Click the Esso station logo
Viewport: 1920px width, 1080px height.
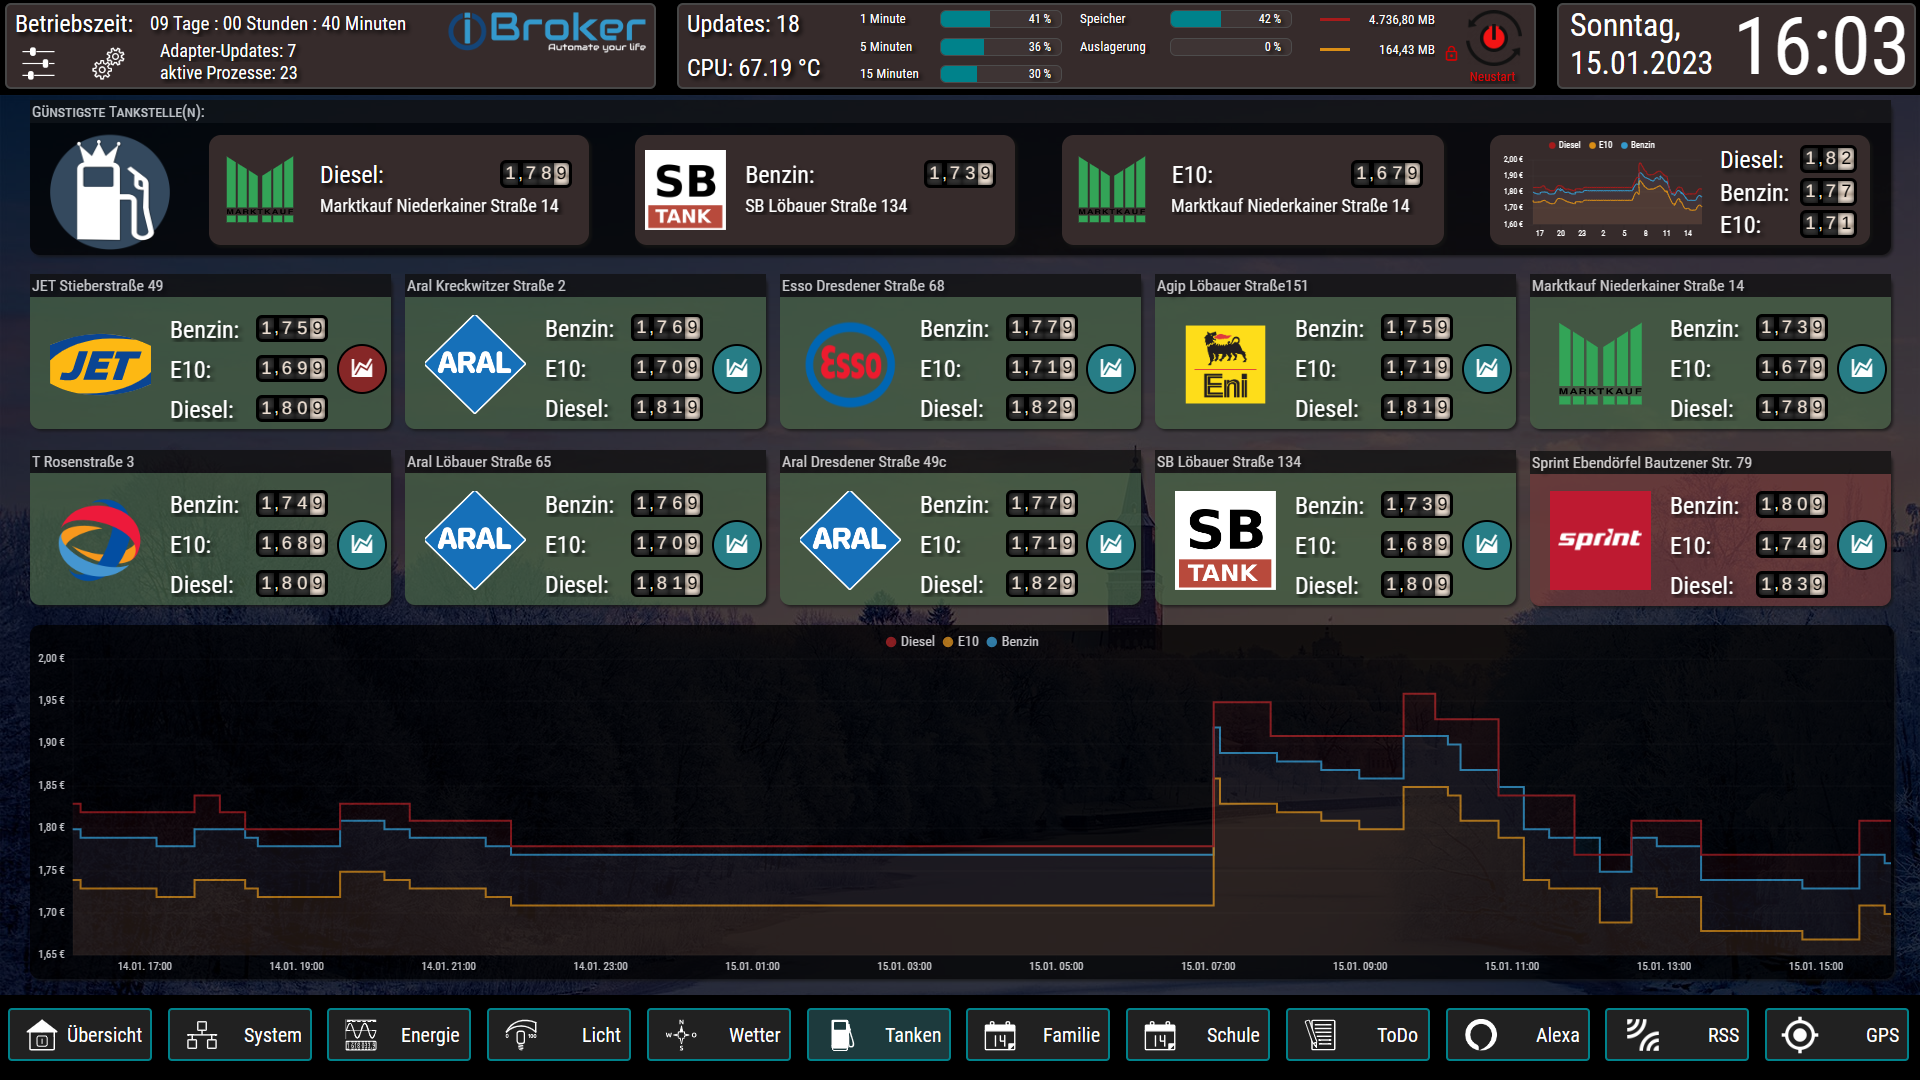pyautogui.click(x=850, y=364)
